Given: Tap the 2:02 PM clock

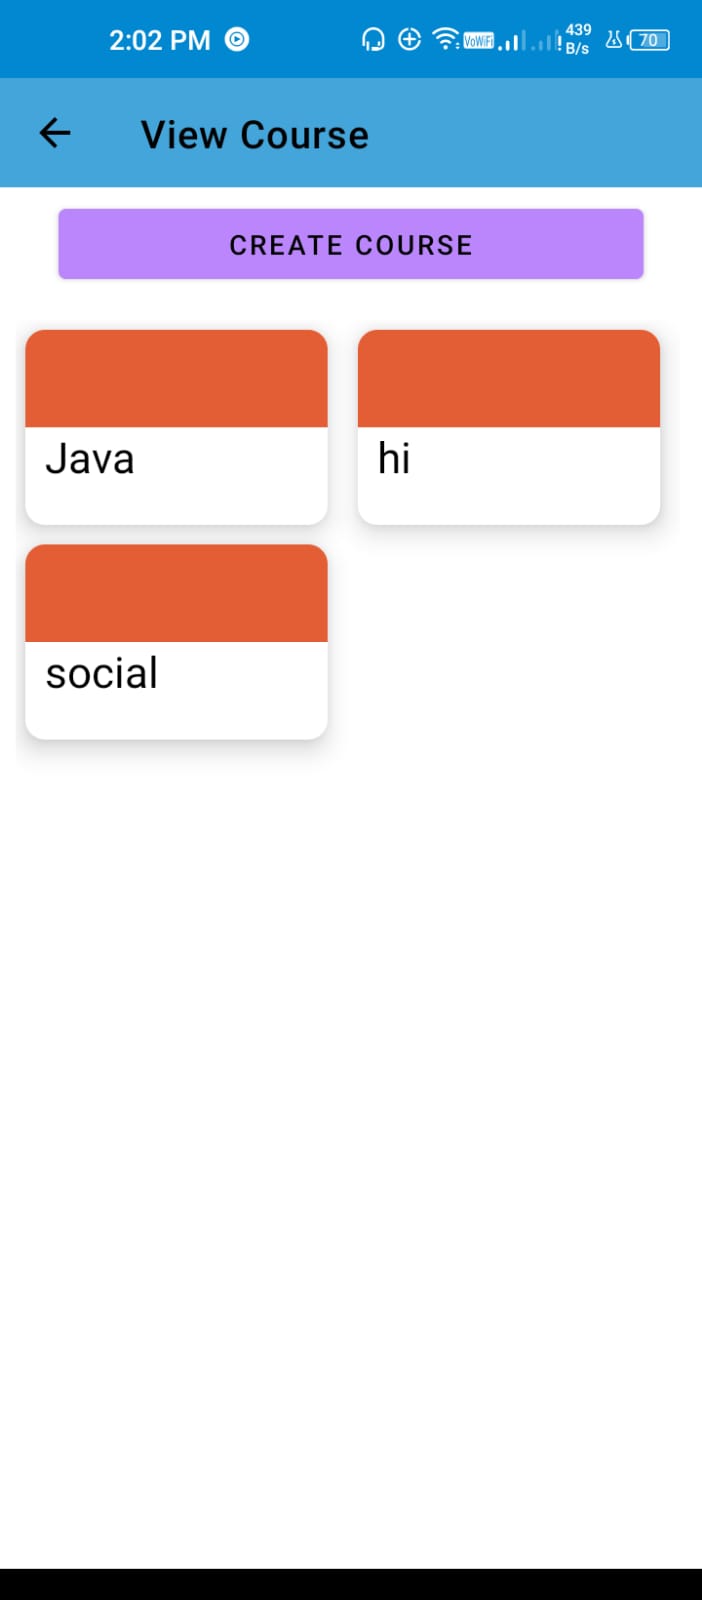Looking at the screenshot, I should (x=160, y=40).
